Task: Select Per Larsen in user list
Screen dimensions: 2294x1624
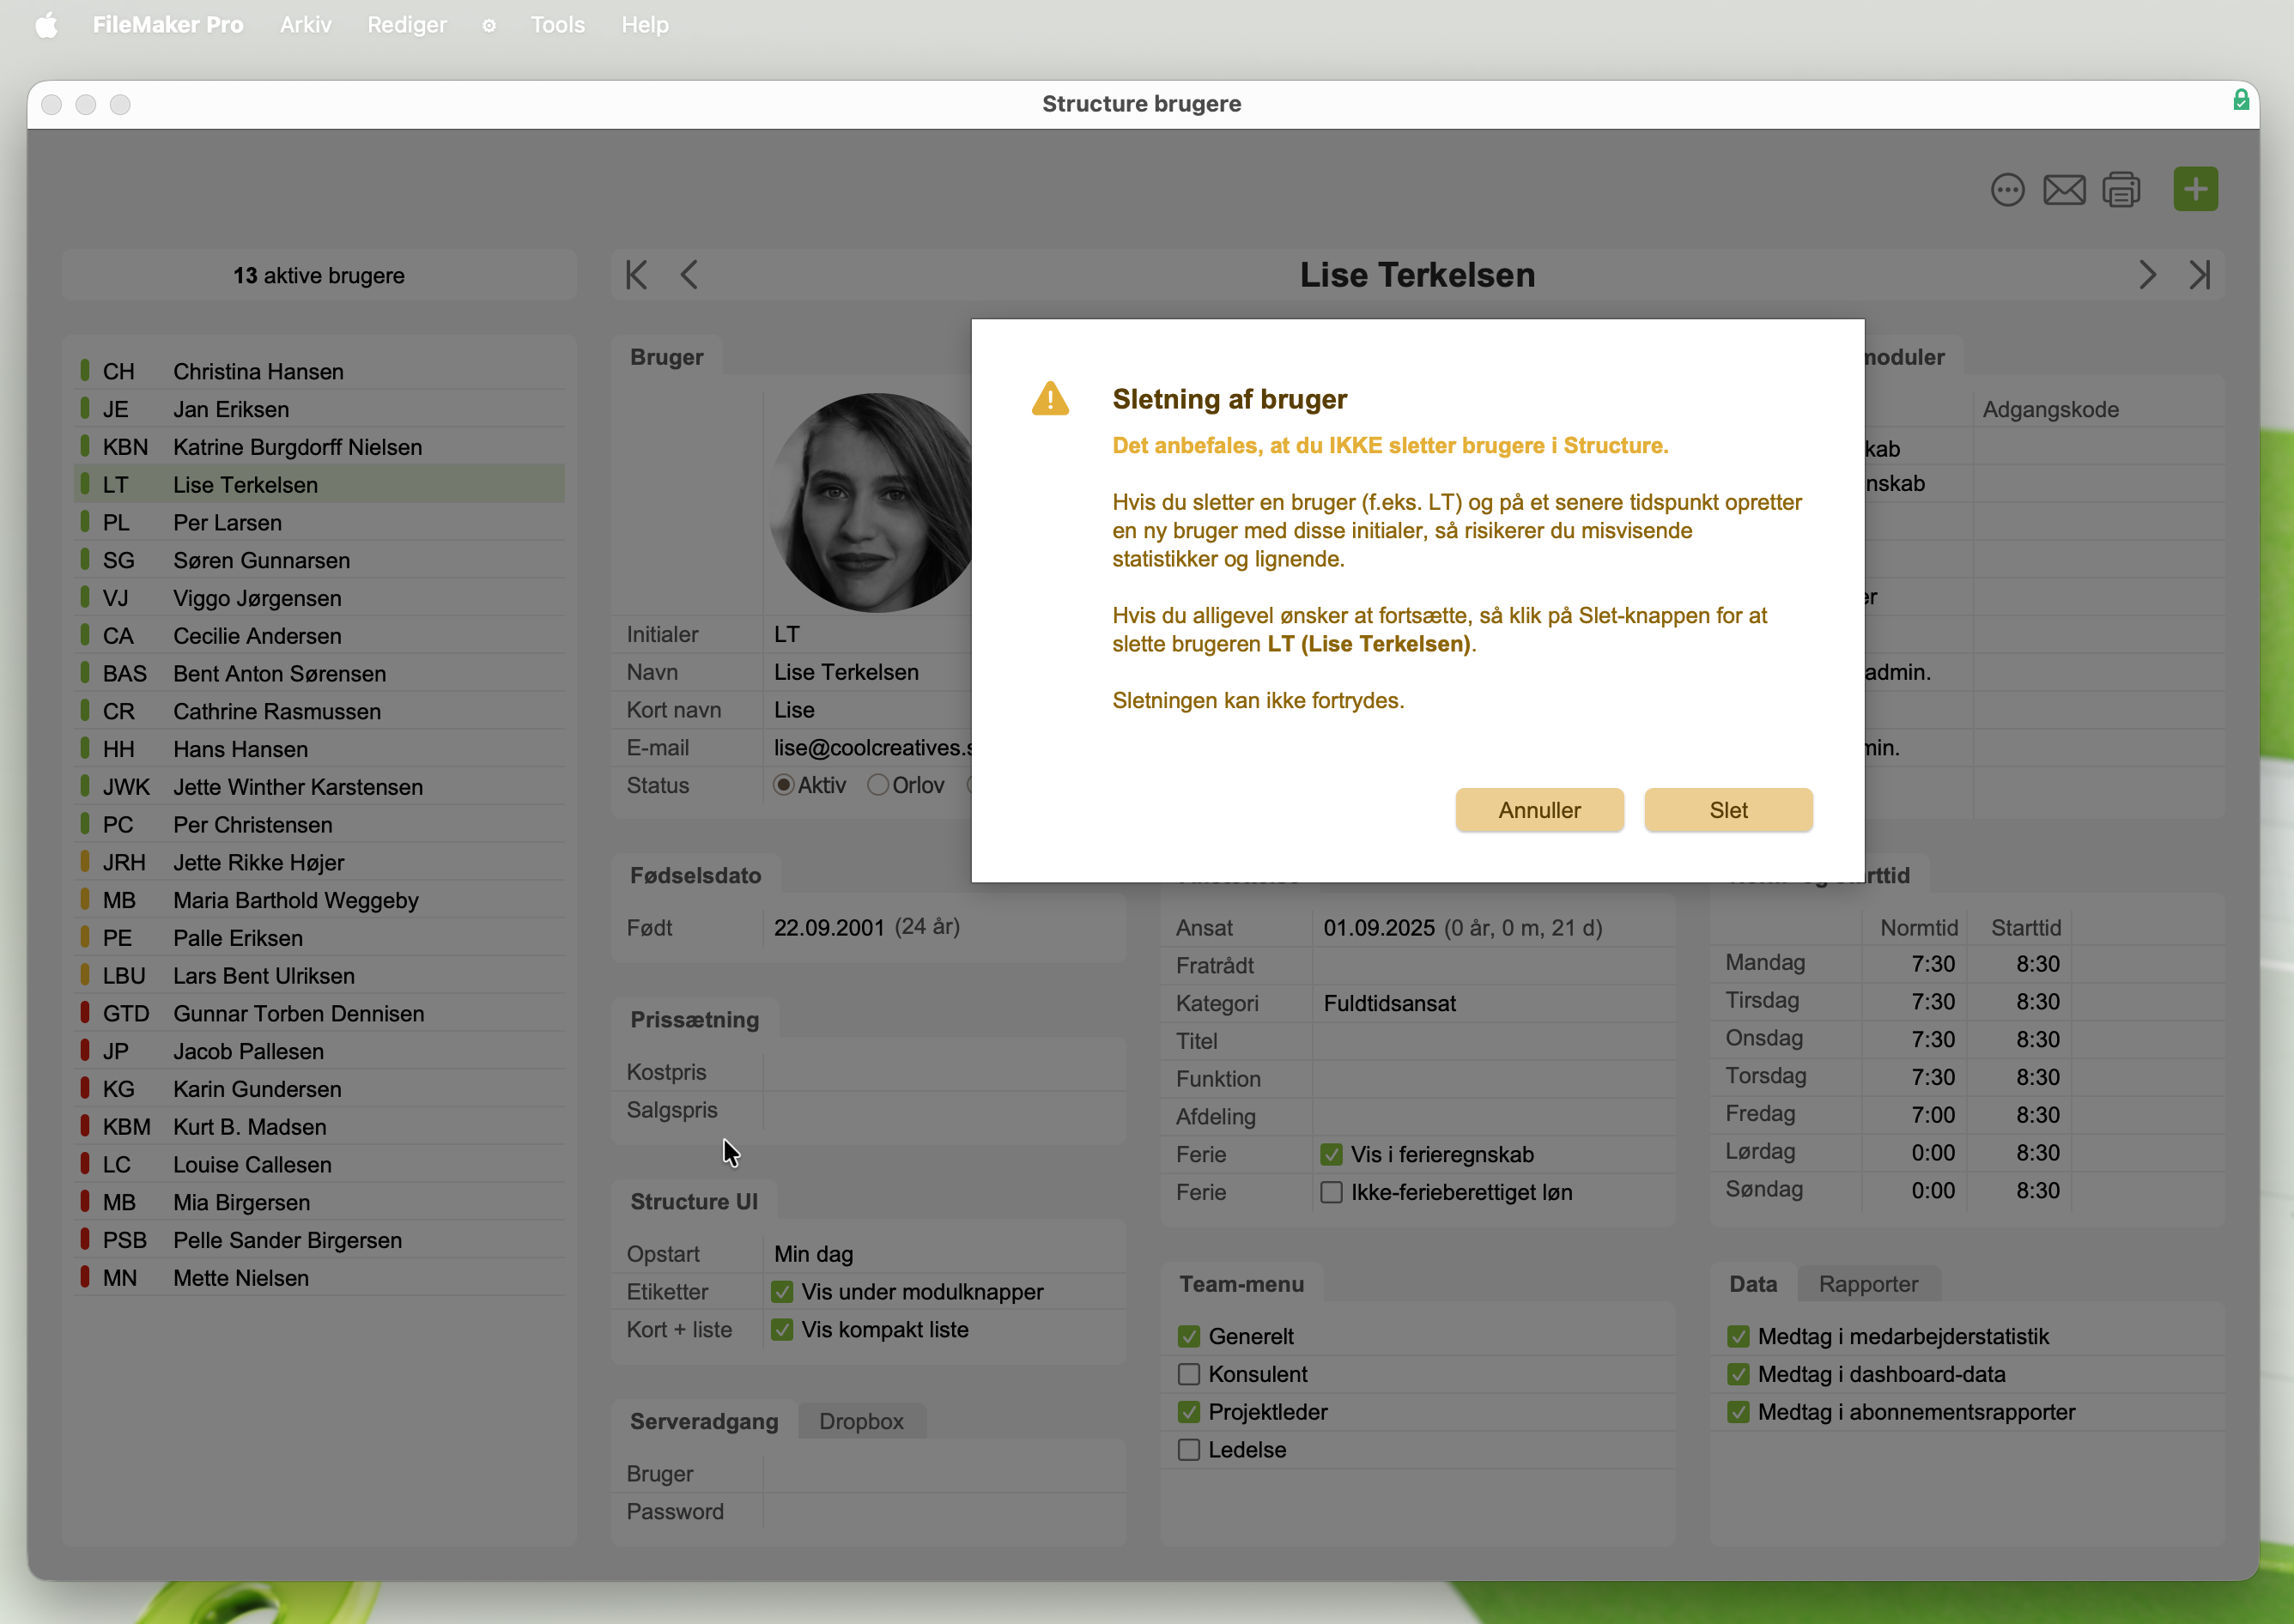Action: (x=227, y=523)
